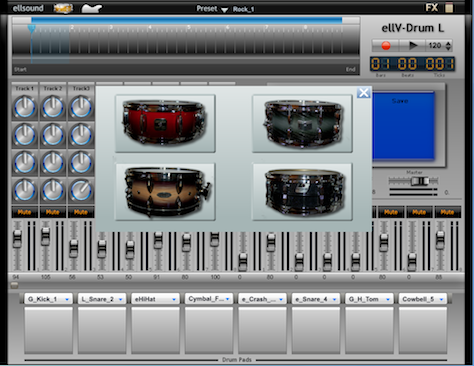Hit the drum pad under G_H_Tom
The width and height of the screenshot is (474, 366).
(369, 330)
